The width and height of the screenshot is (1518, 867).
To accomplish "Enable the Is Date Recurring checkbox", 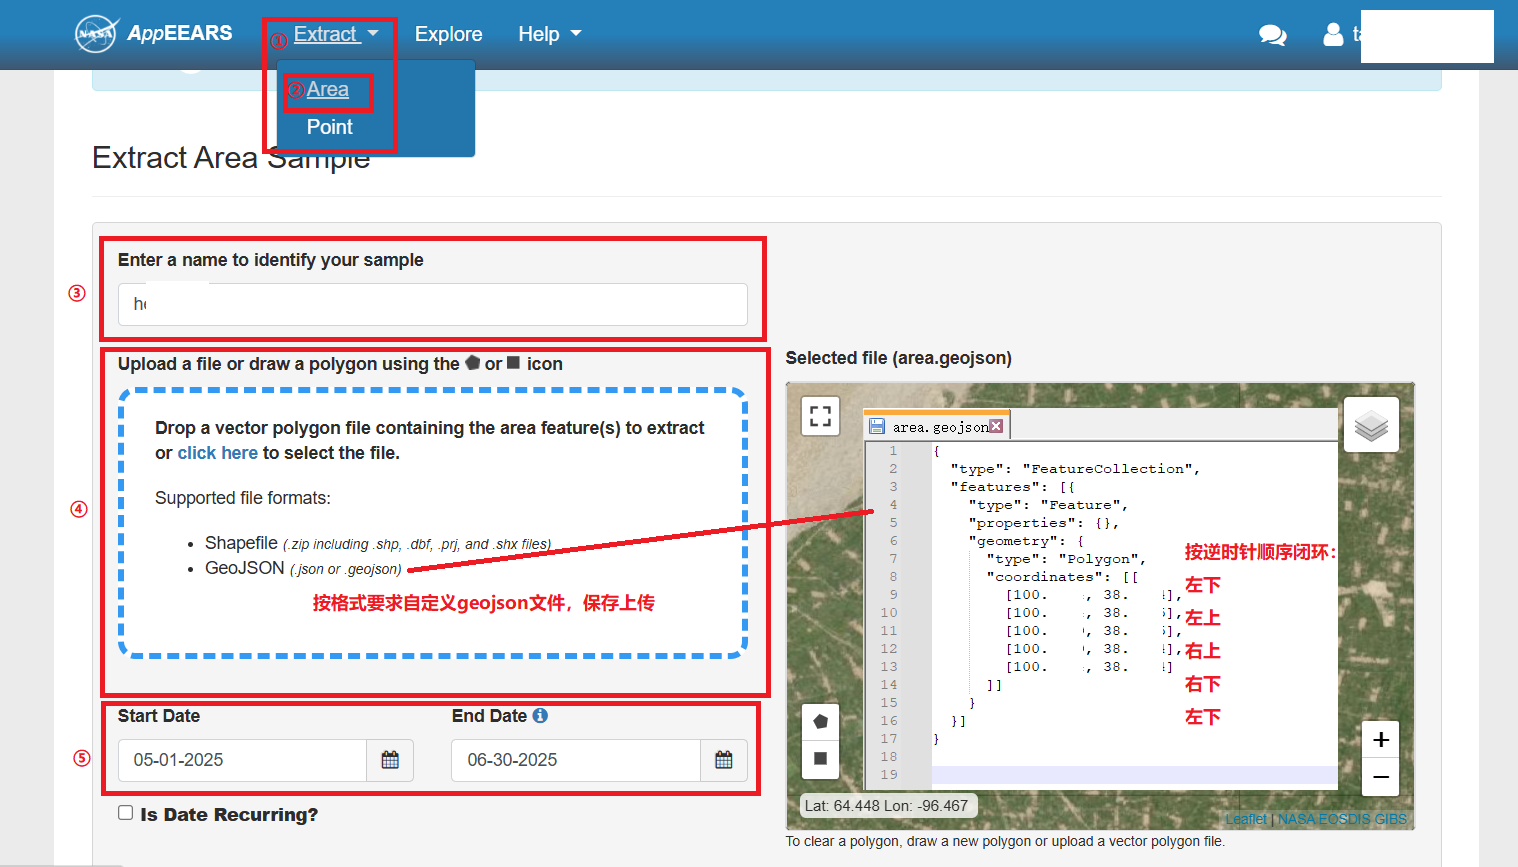I will click(x=125, y=813).
